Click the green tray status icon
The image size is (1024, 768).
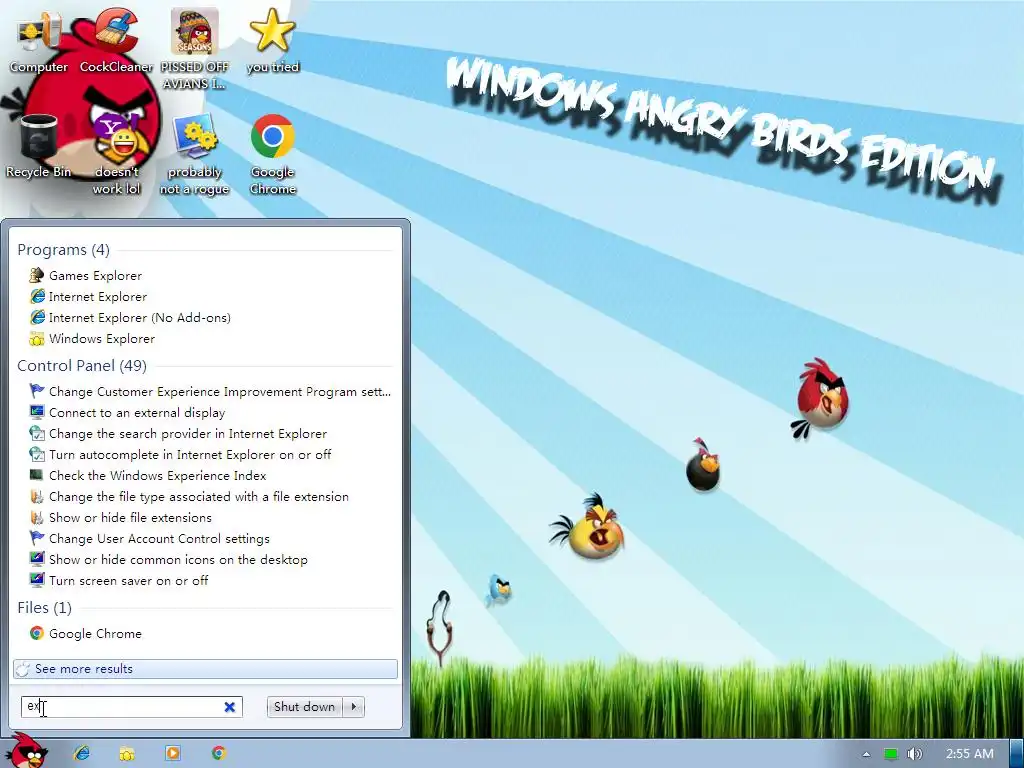(x=891, y=754)
